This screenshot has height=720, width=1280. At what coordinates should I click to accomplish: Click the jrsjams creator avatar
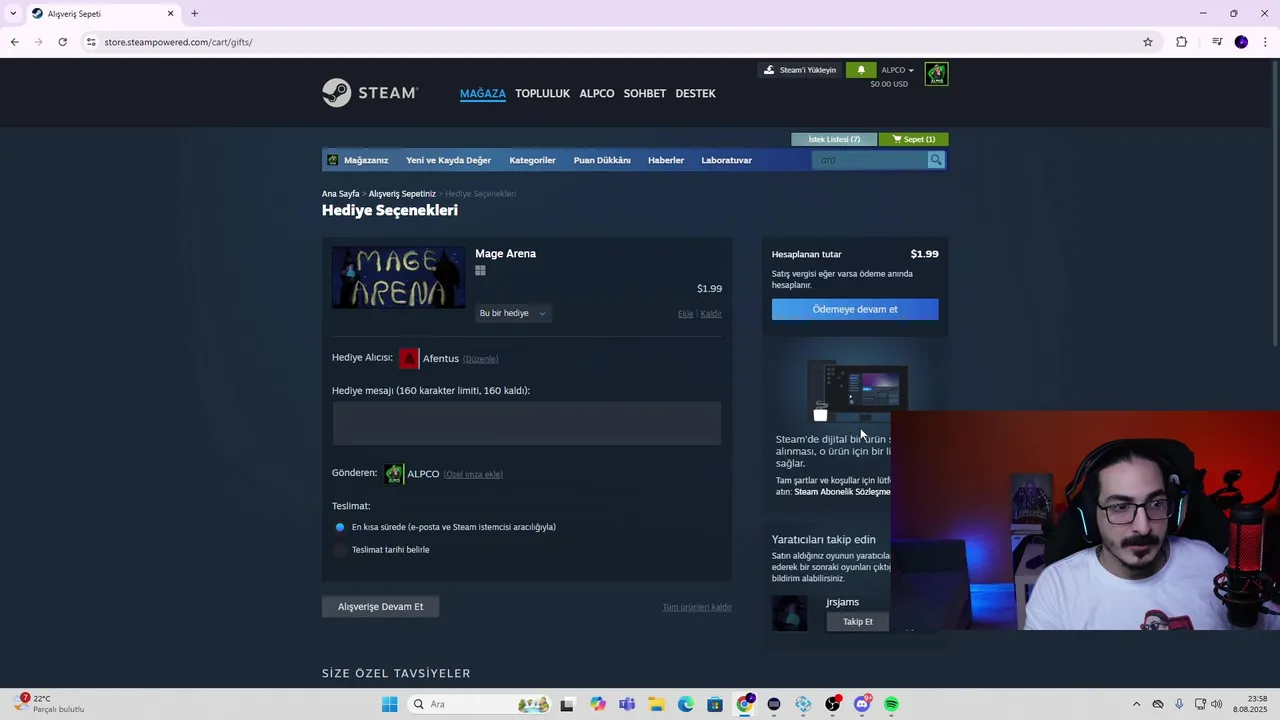789,613
